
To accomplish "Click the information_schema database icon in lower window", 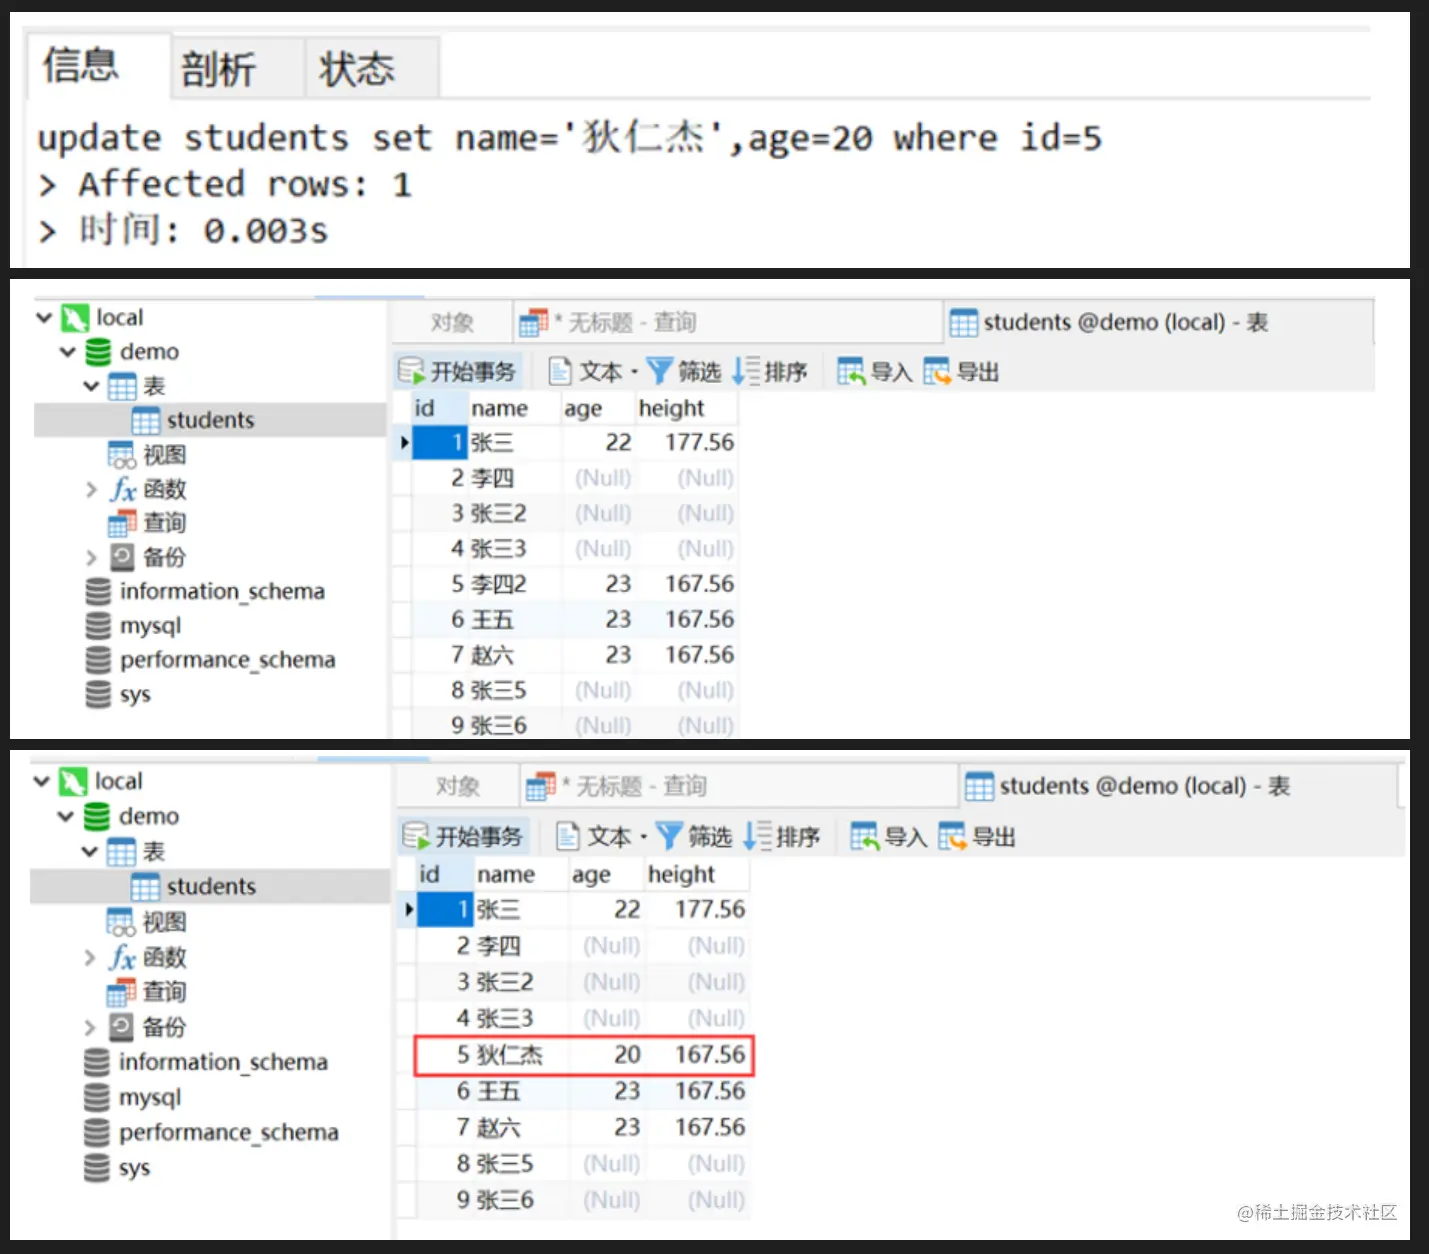I will [x=97, y=1062].
